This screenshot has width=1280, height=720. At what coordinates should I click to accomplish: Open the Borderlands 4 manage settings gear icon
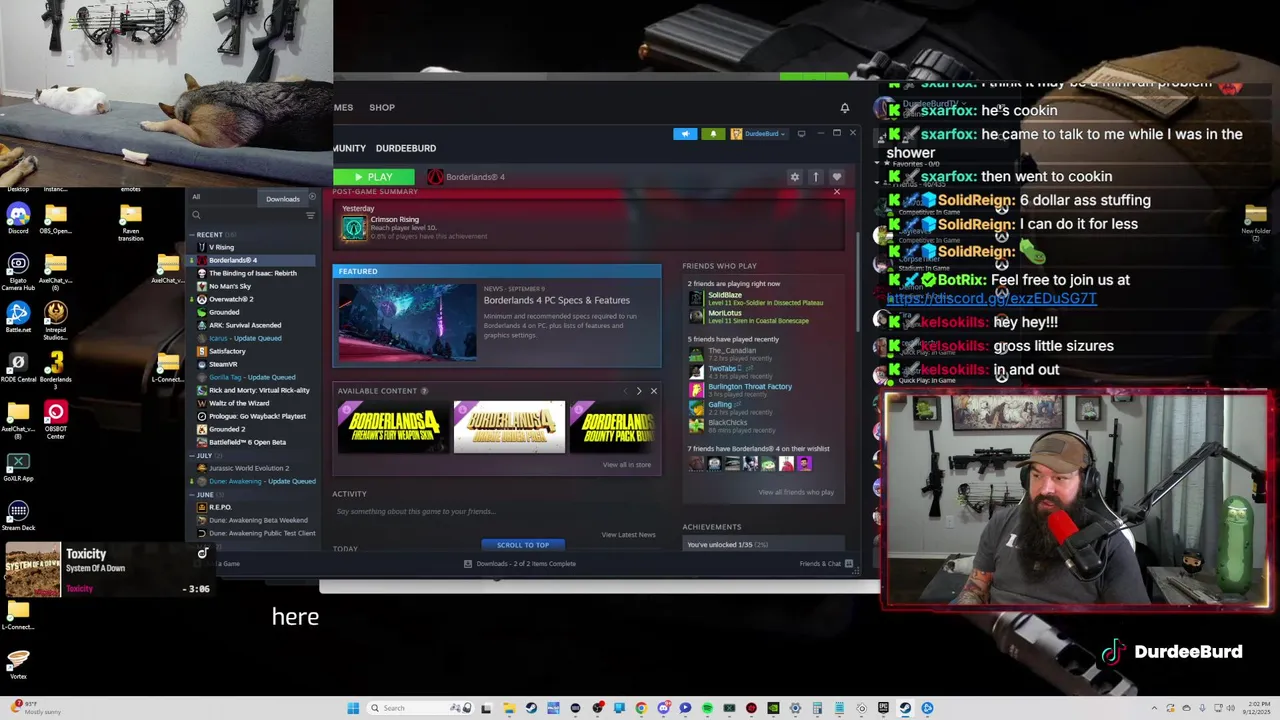(x=795, y=177)
